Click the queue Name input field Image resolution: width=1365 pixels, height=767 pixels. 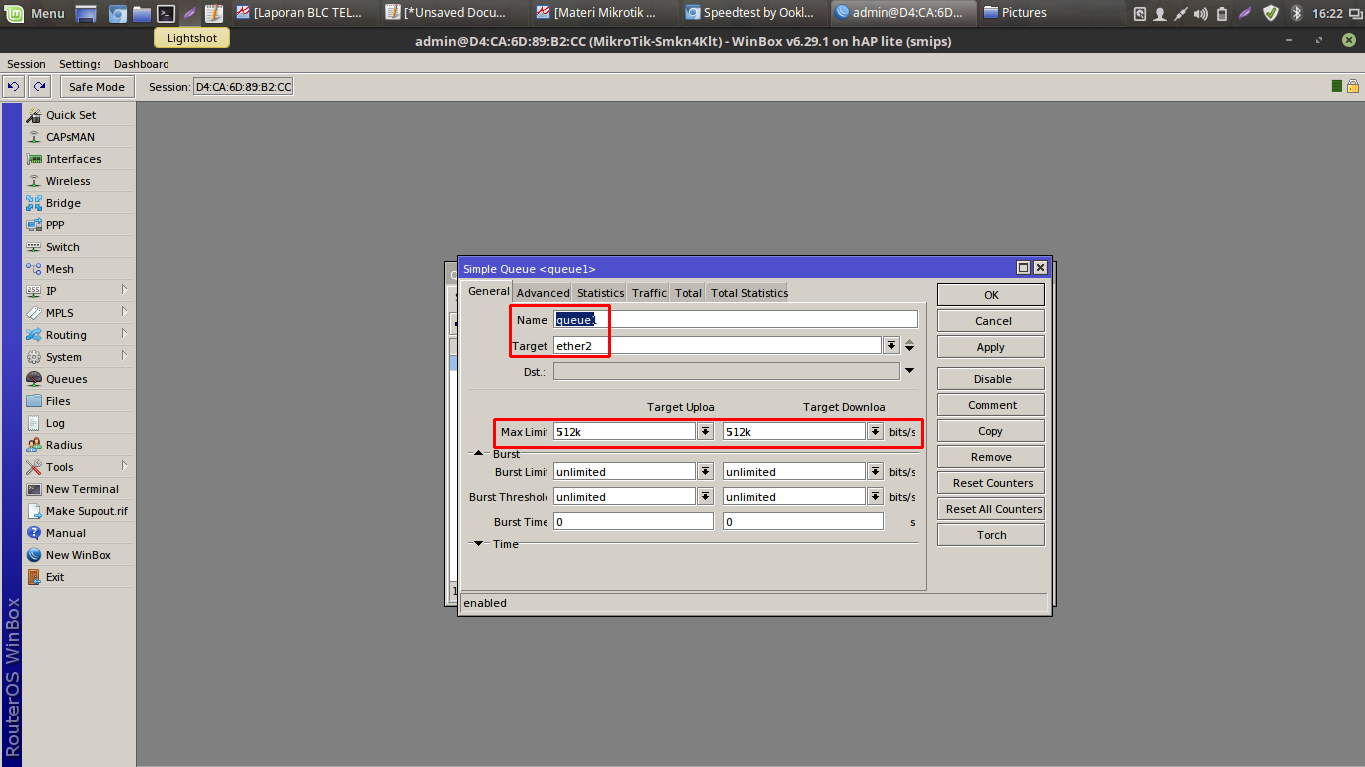coord(735,319)
